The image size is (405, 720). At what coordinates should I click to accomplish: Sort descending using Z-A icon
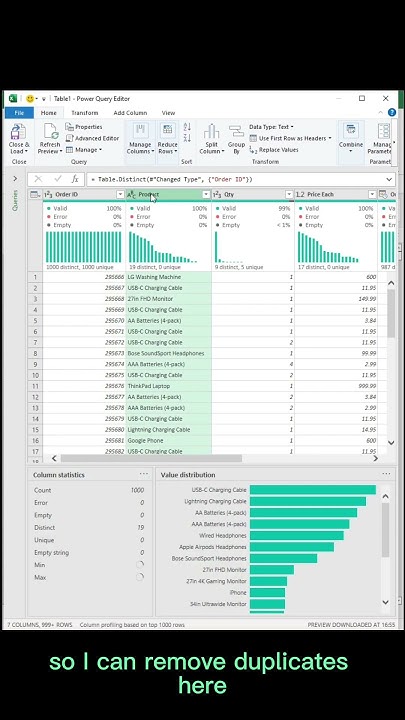click(187, 138)
